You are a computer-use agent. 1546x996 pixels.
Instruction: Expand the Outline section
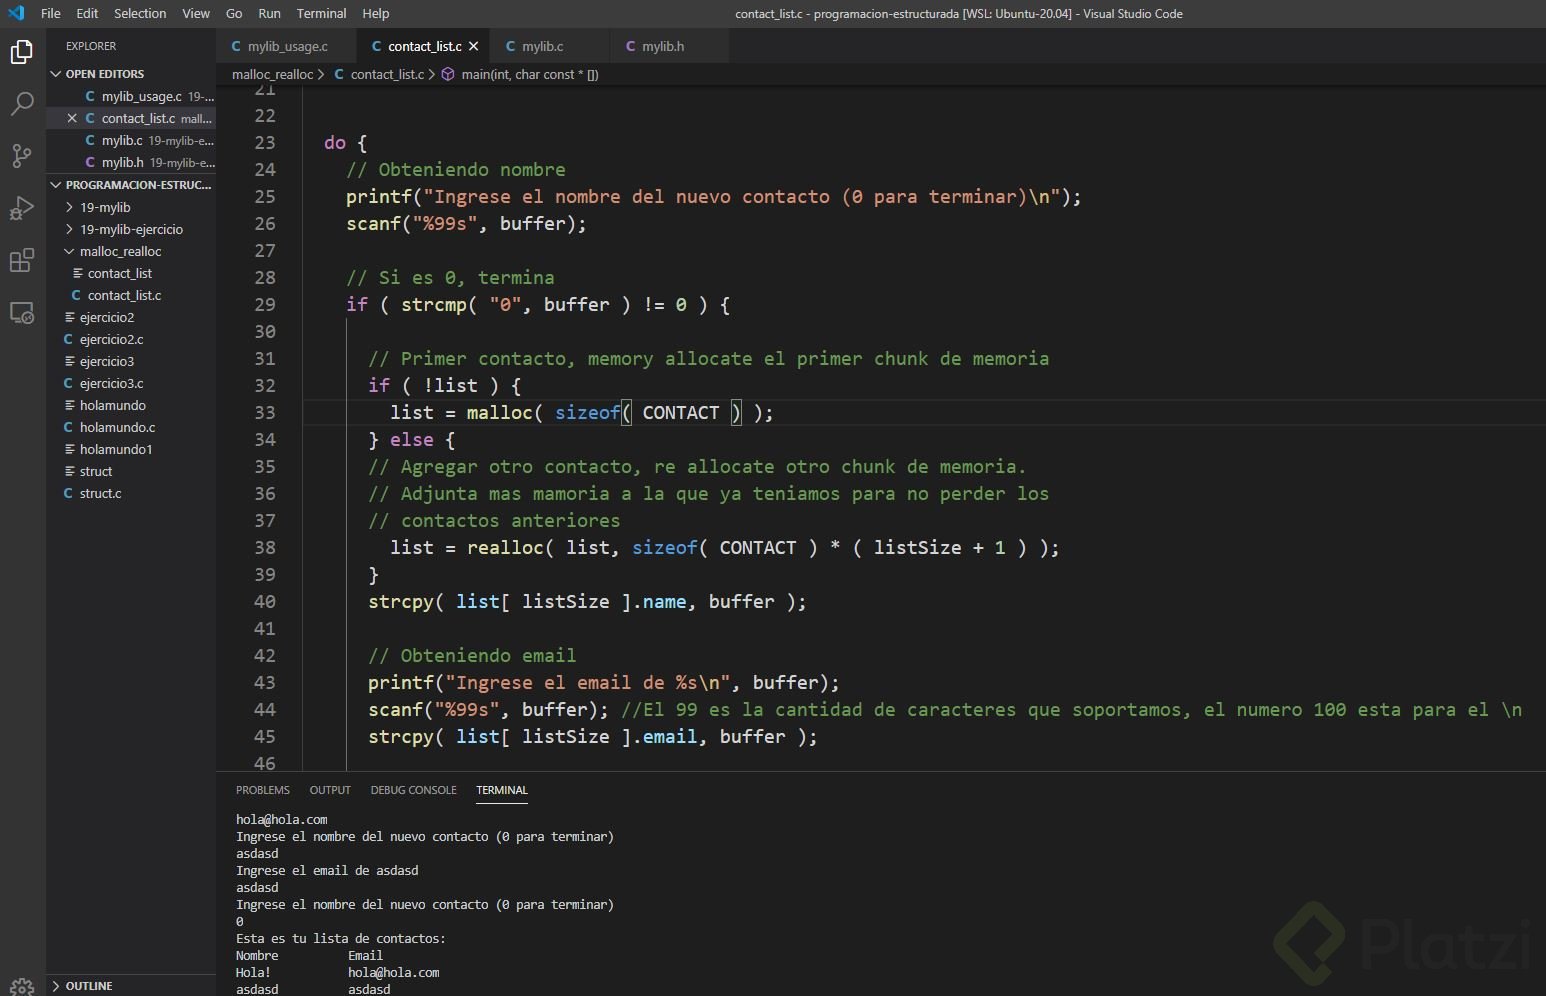pyautogui.click(x=88, y=986)
